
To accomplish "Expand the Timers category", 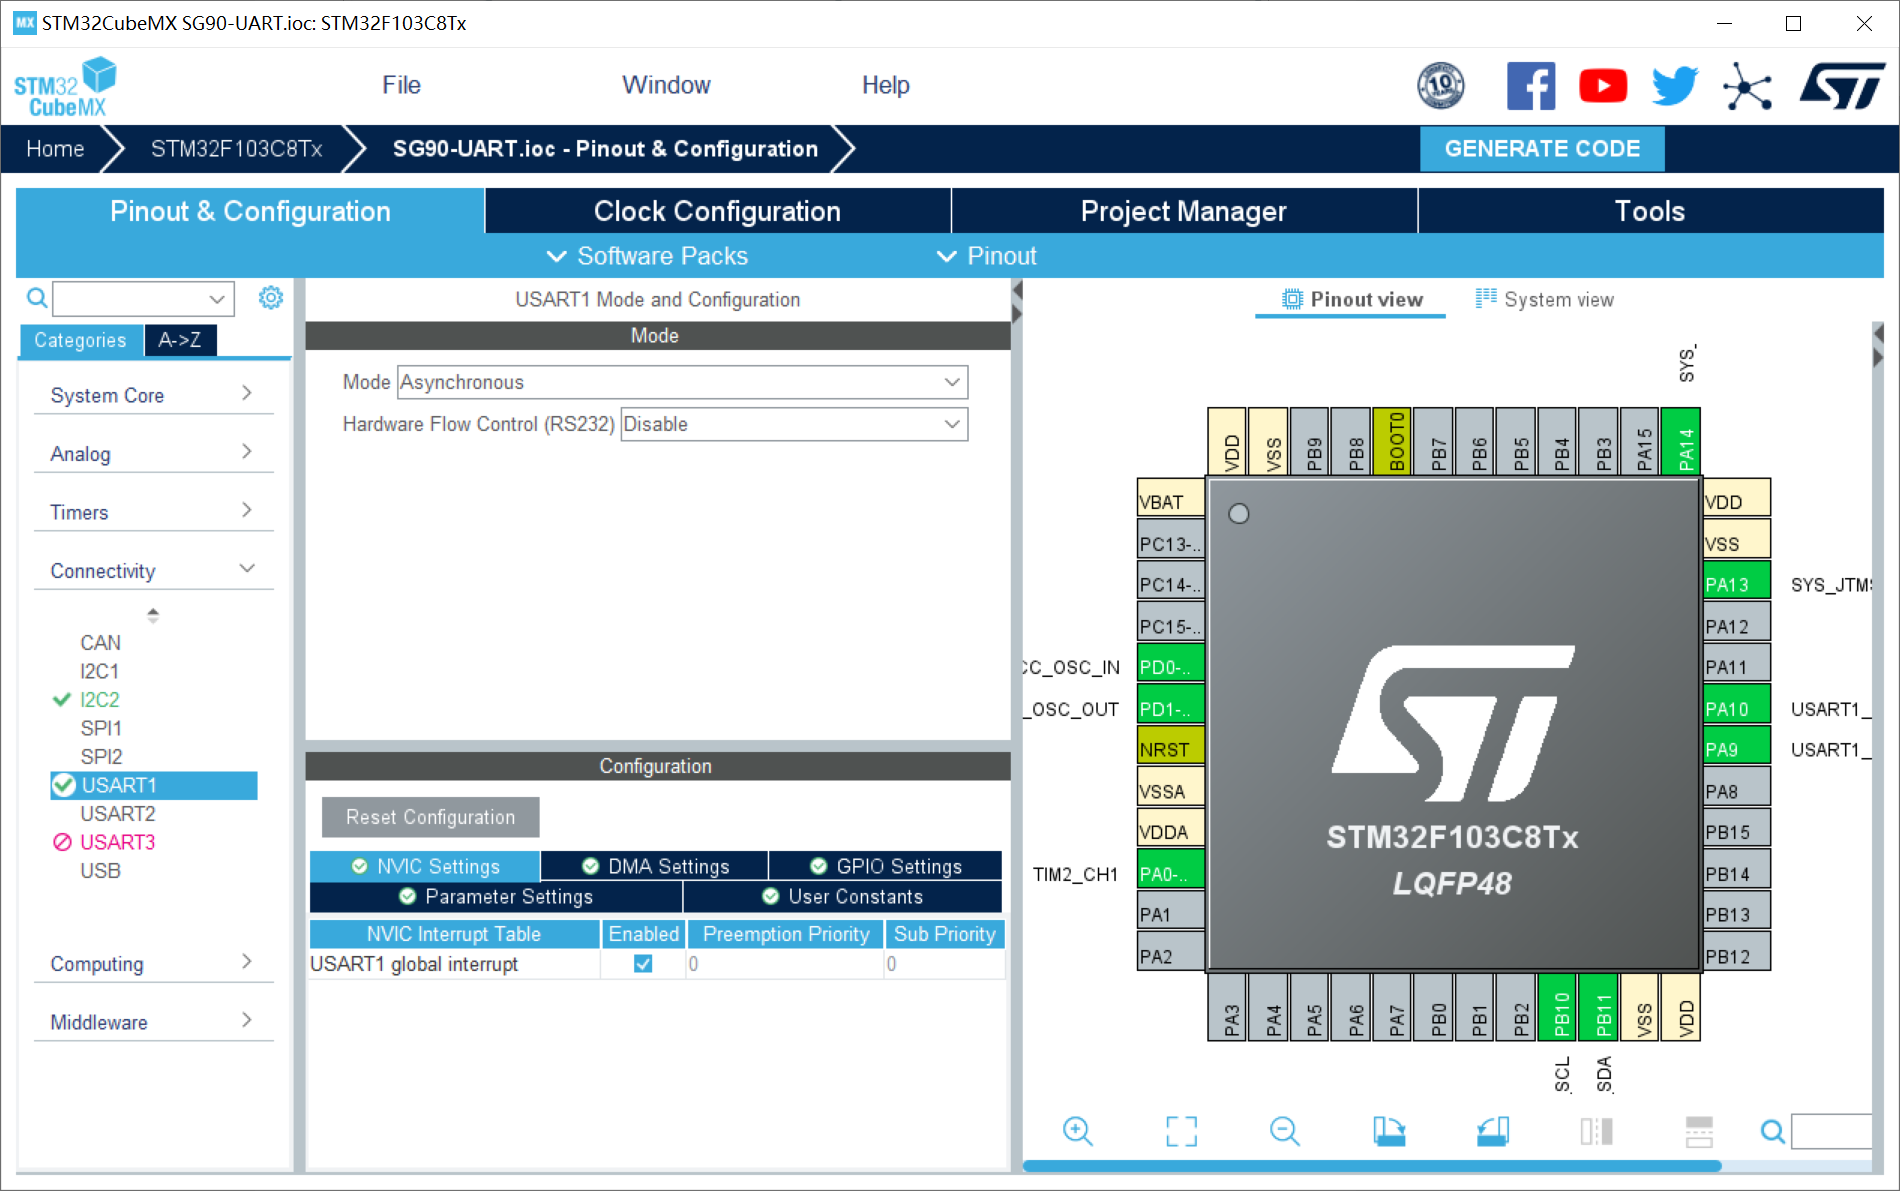I will pos(153,512).
